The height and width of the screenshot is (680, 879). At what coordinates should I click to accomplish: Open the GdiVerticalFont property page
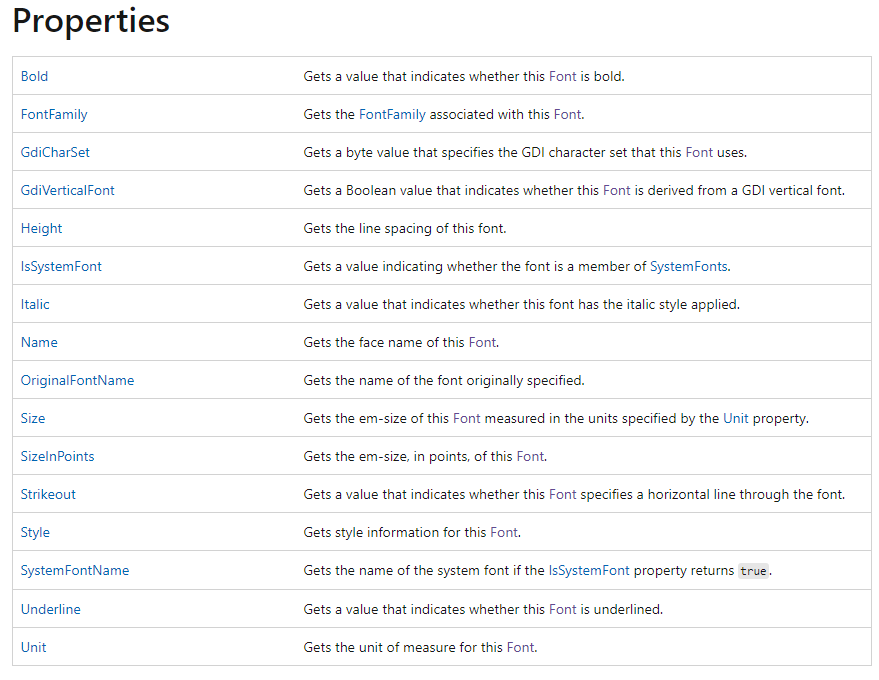[67, 190]
